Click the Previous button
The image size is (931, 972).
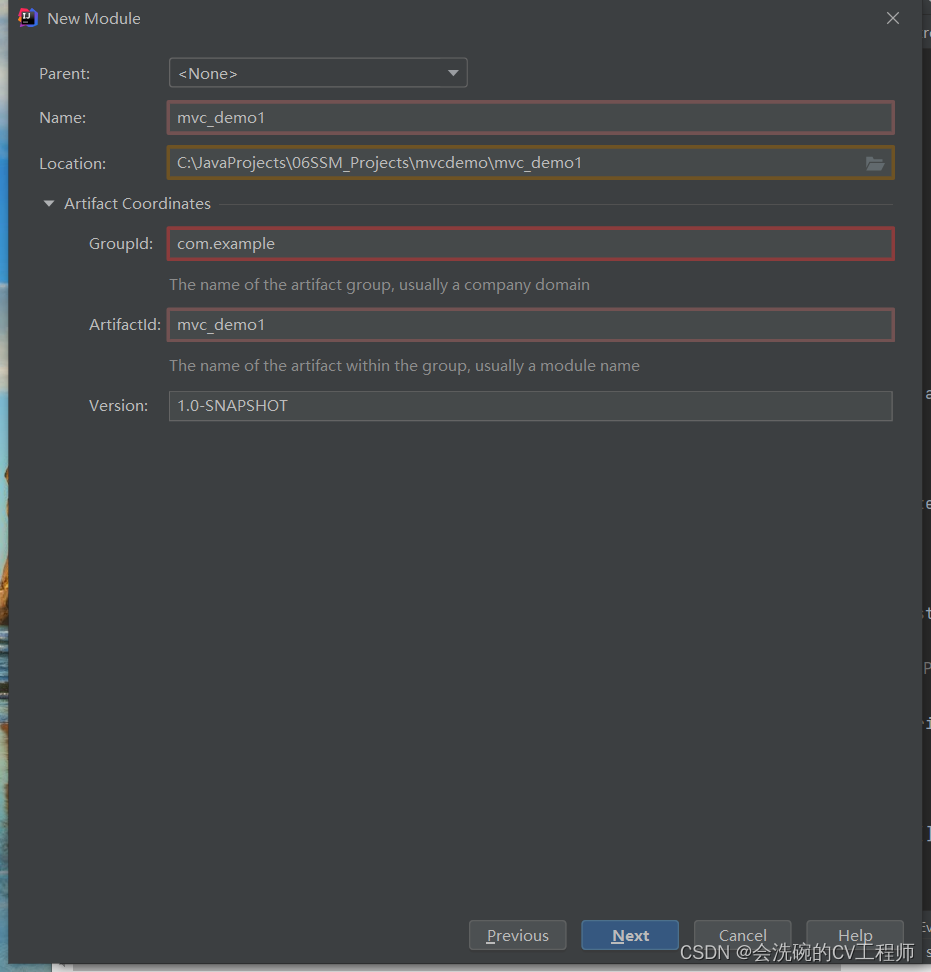click(518, 935)
